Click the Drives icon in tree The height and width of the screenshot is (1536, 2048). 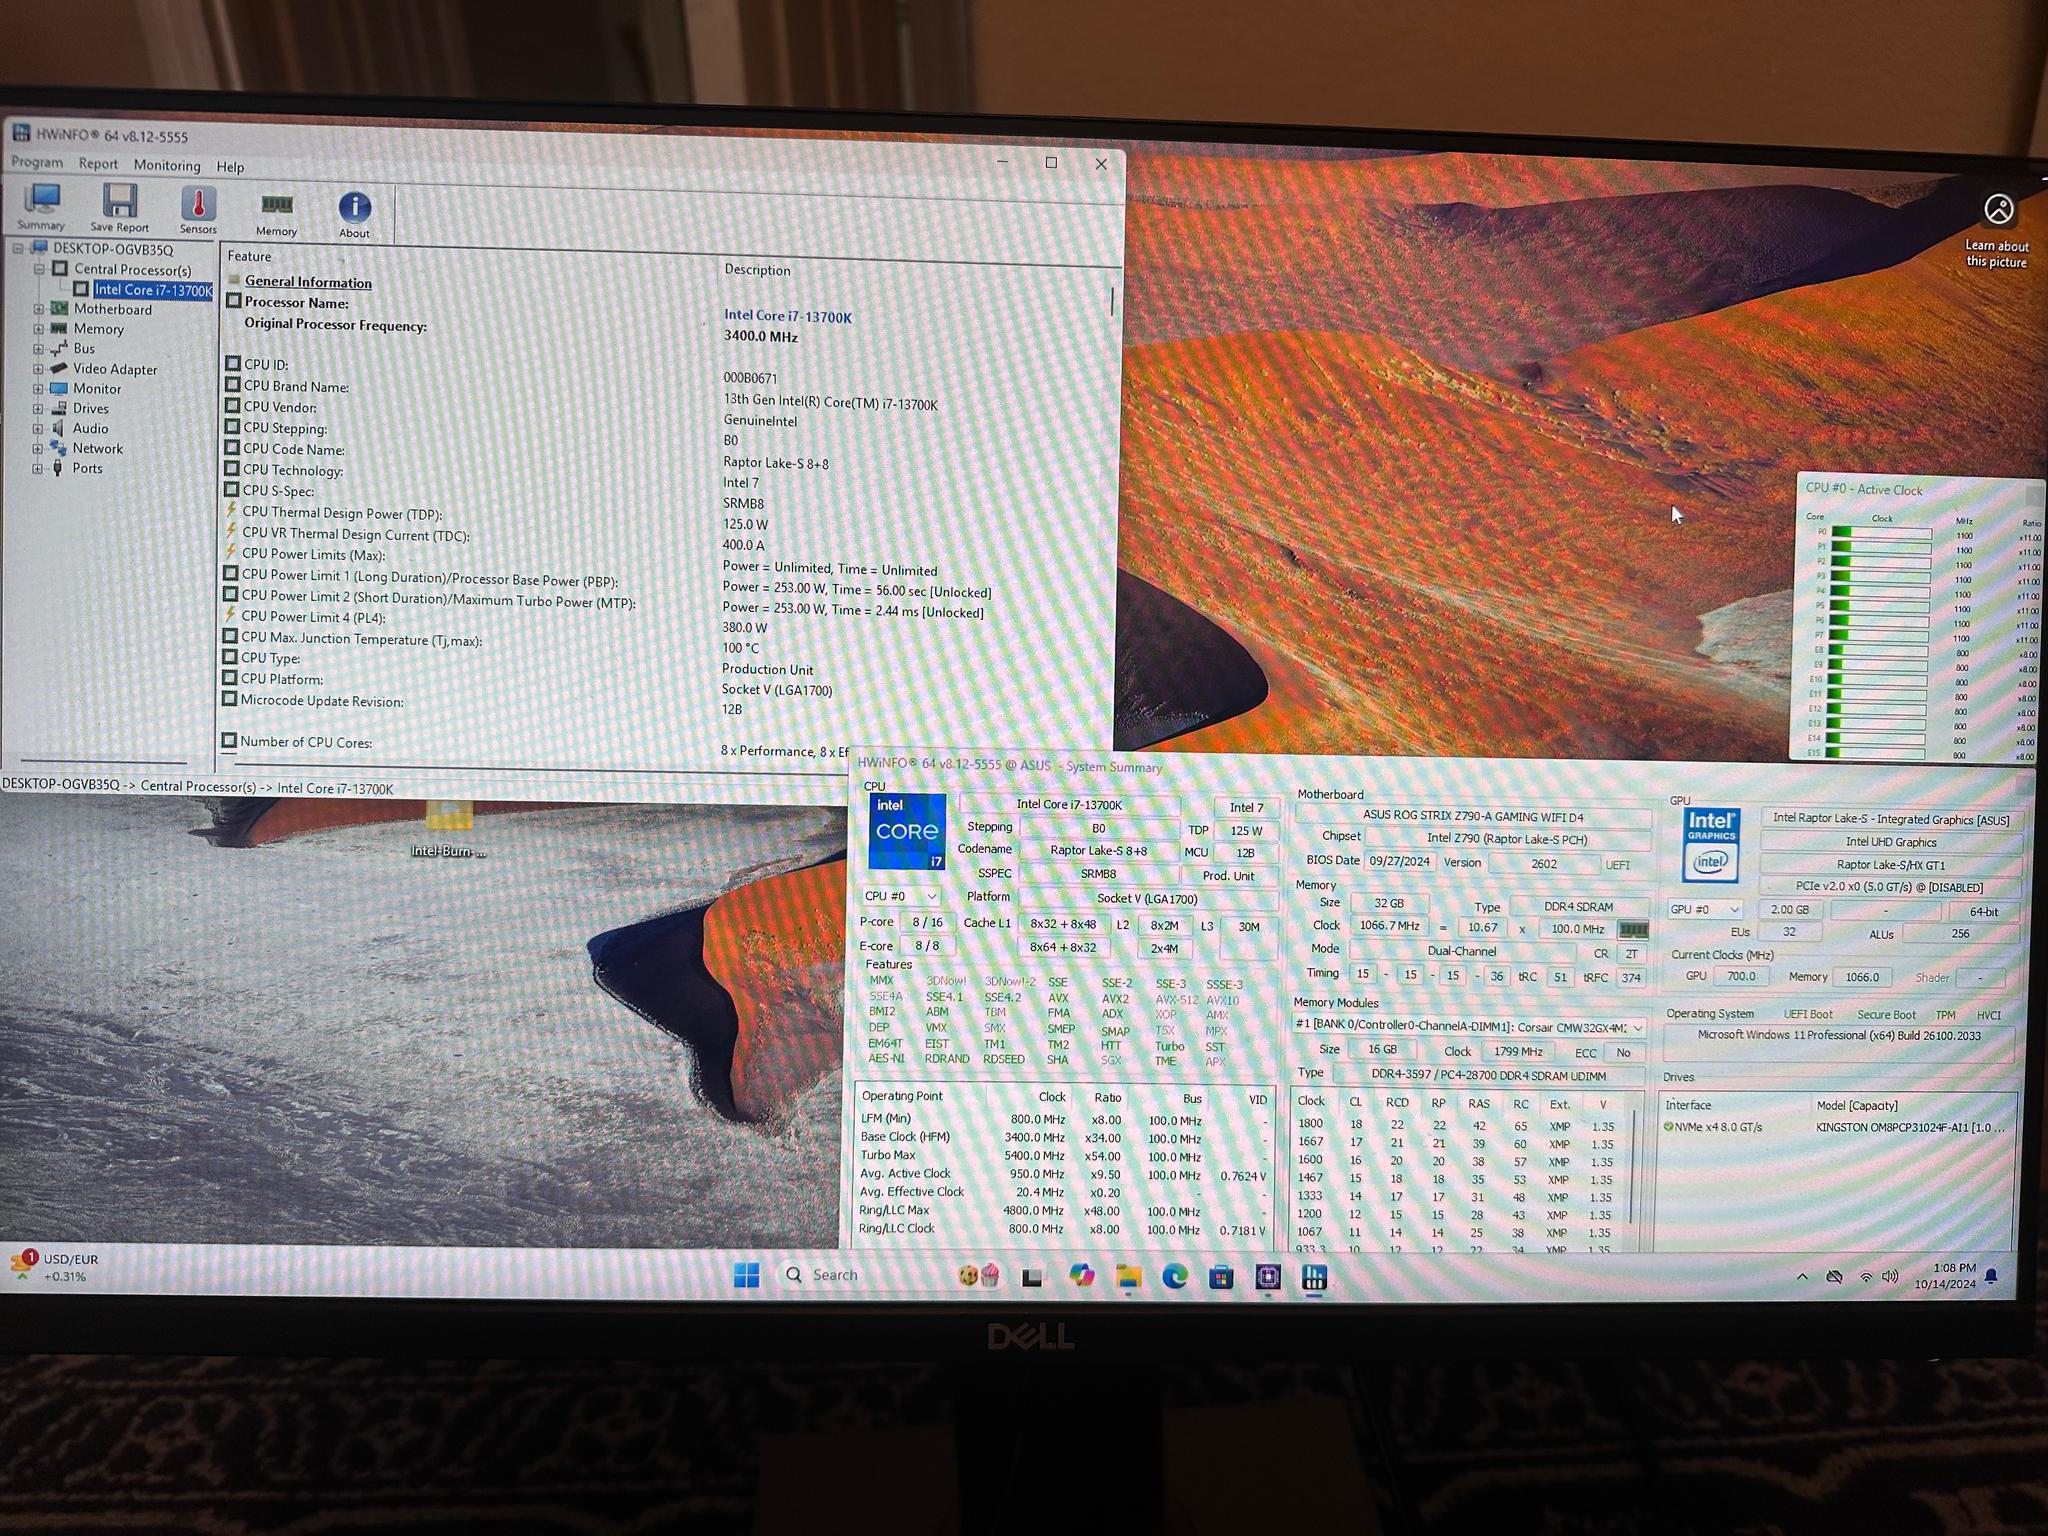click(58, 408)
